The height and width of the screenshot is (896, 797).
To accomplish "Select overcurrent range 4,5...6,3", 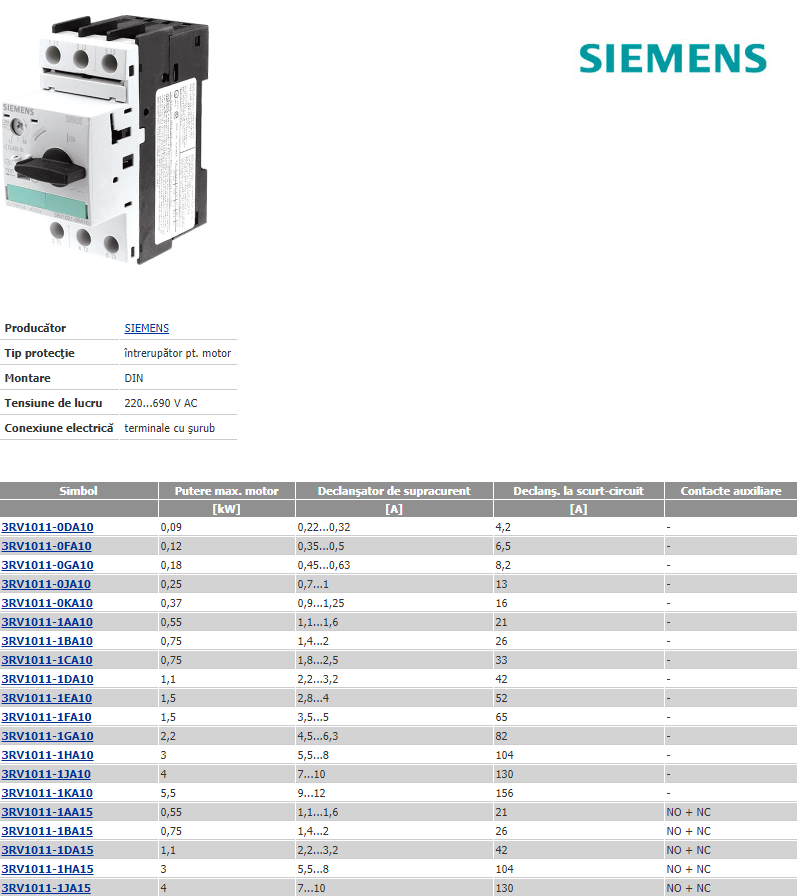I will pyautogui.click(x=318, y=736).
